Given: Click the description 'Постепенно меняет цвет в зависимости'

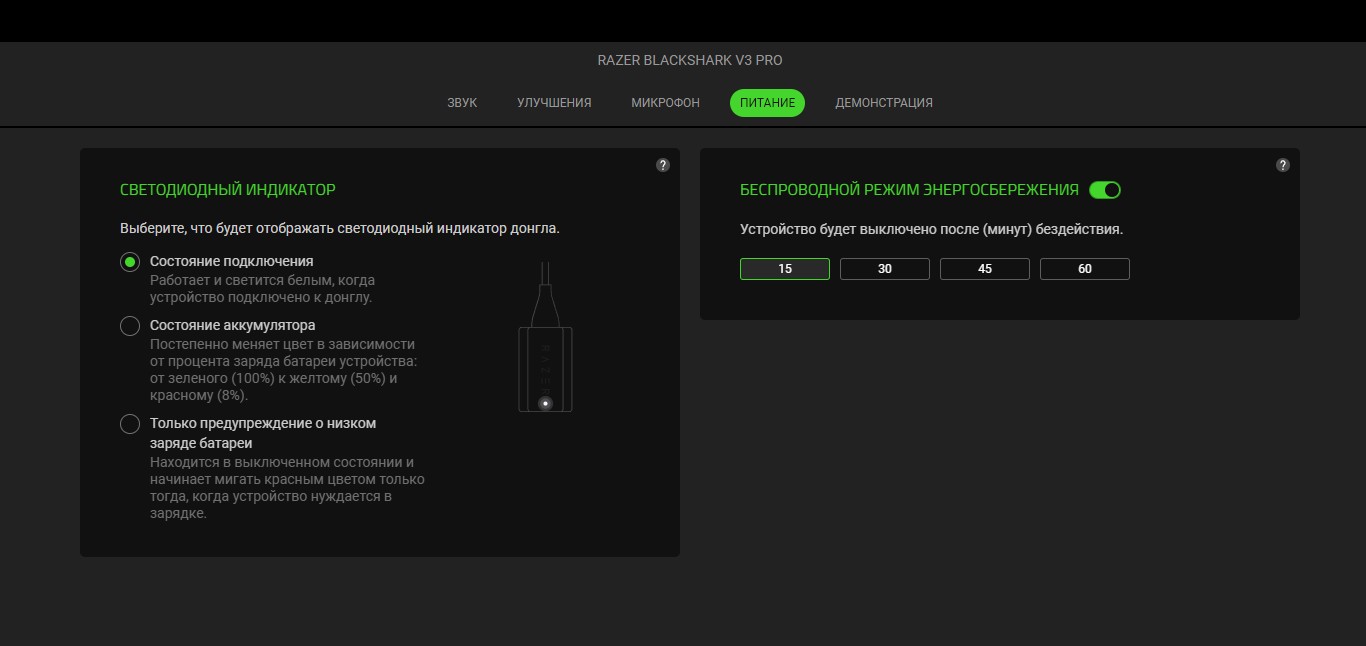Looking at the screenshot, I should [283, 370].
